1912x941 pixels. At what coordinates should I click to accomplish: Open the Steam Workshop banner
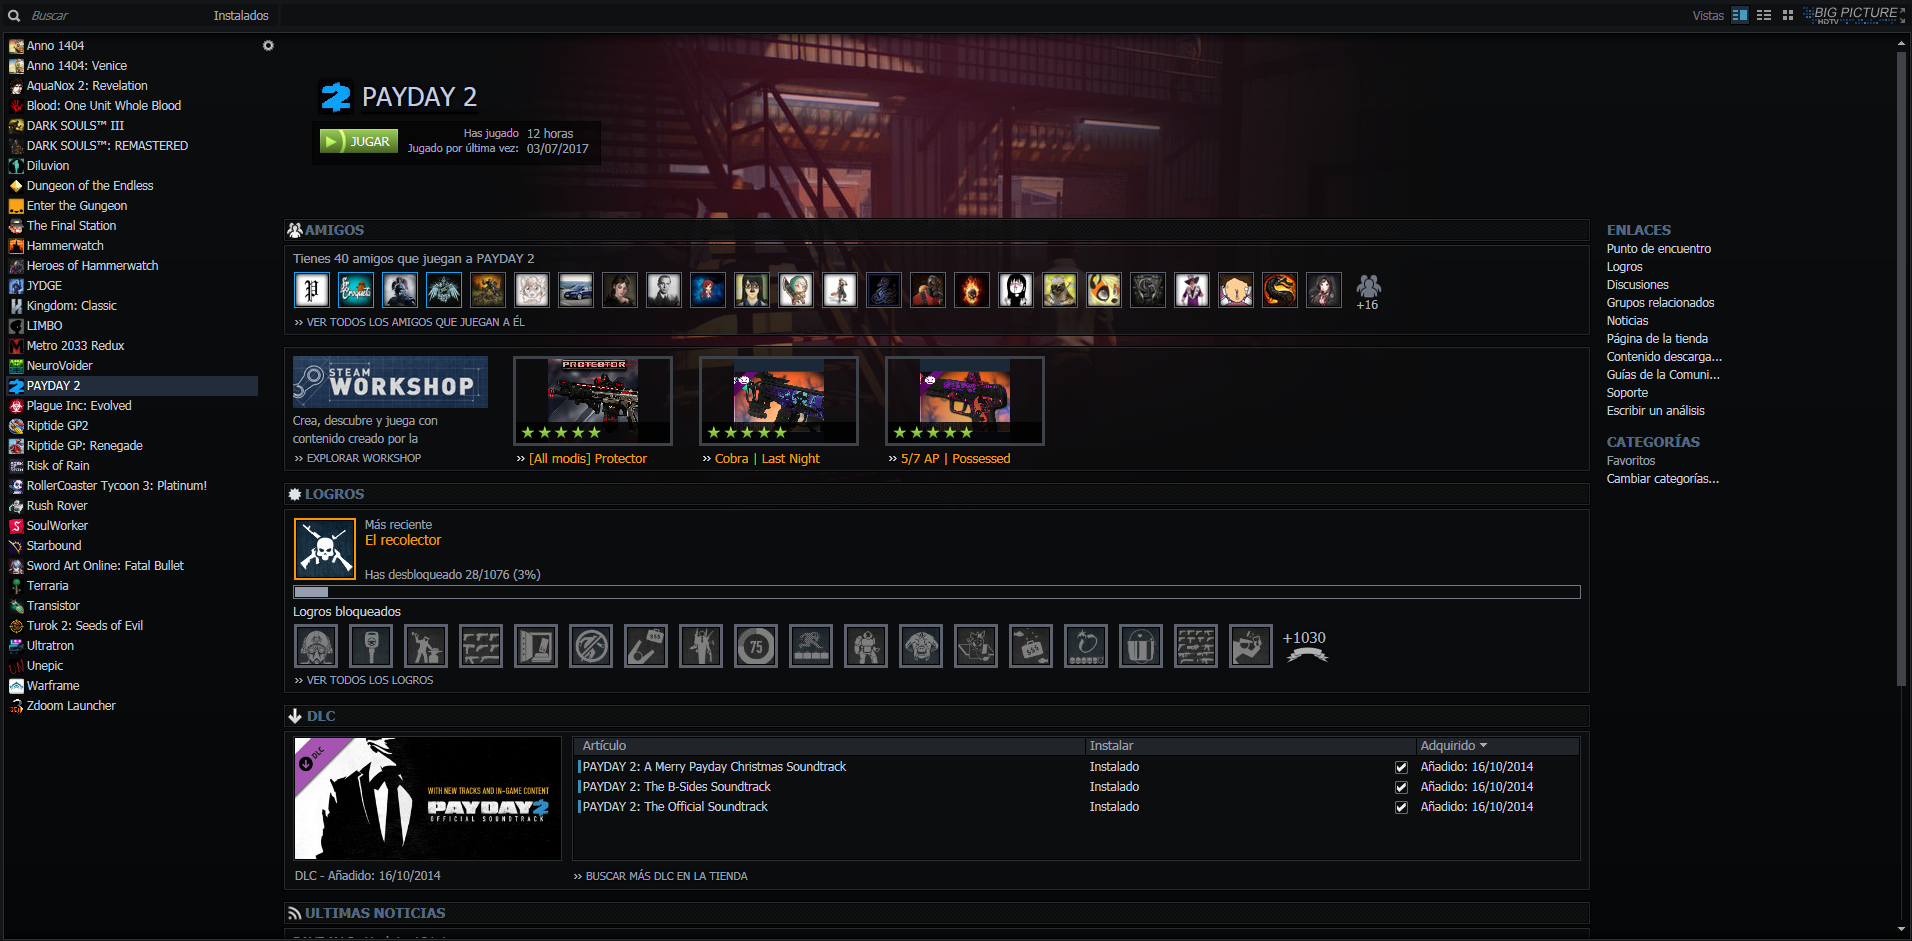coord(390,382)
